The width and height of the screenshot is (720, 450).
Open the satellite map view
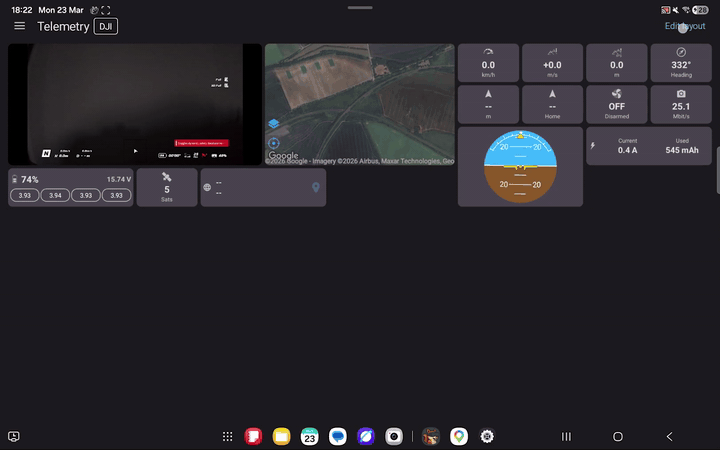click(x=360, y=104)
